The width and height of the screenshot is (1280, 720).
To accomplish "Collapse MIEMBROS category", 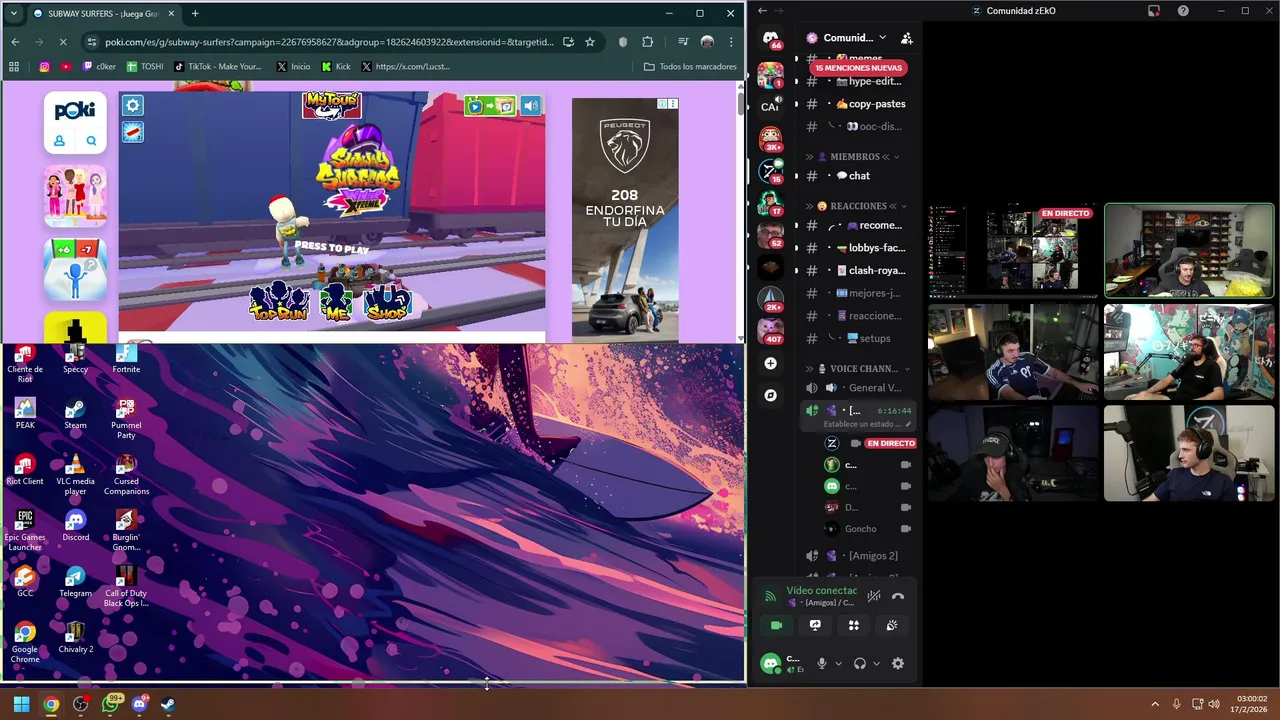I will 854,157.
